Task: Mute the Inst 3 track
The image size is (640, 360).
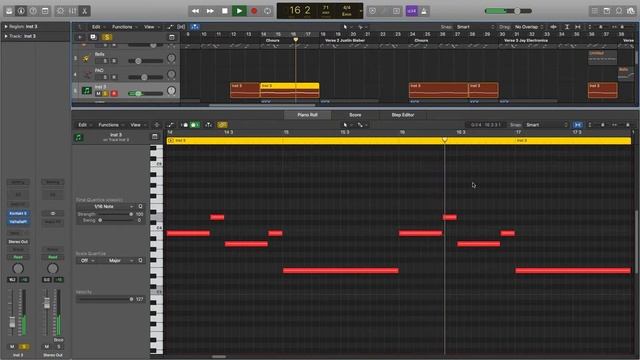Action: click(98, 93)
